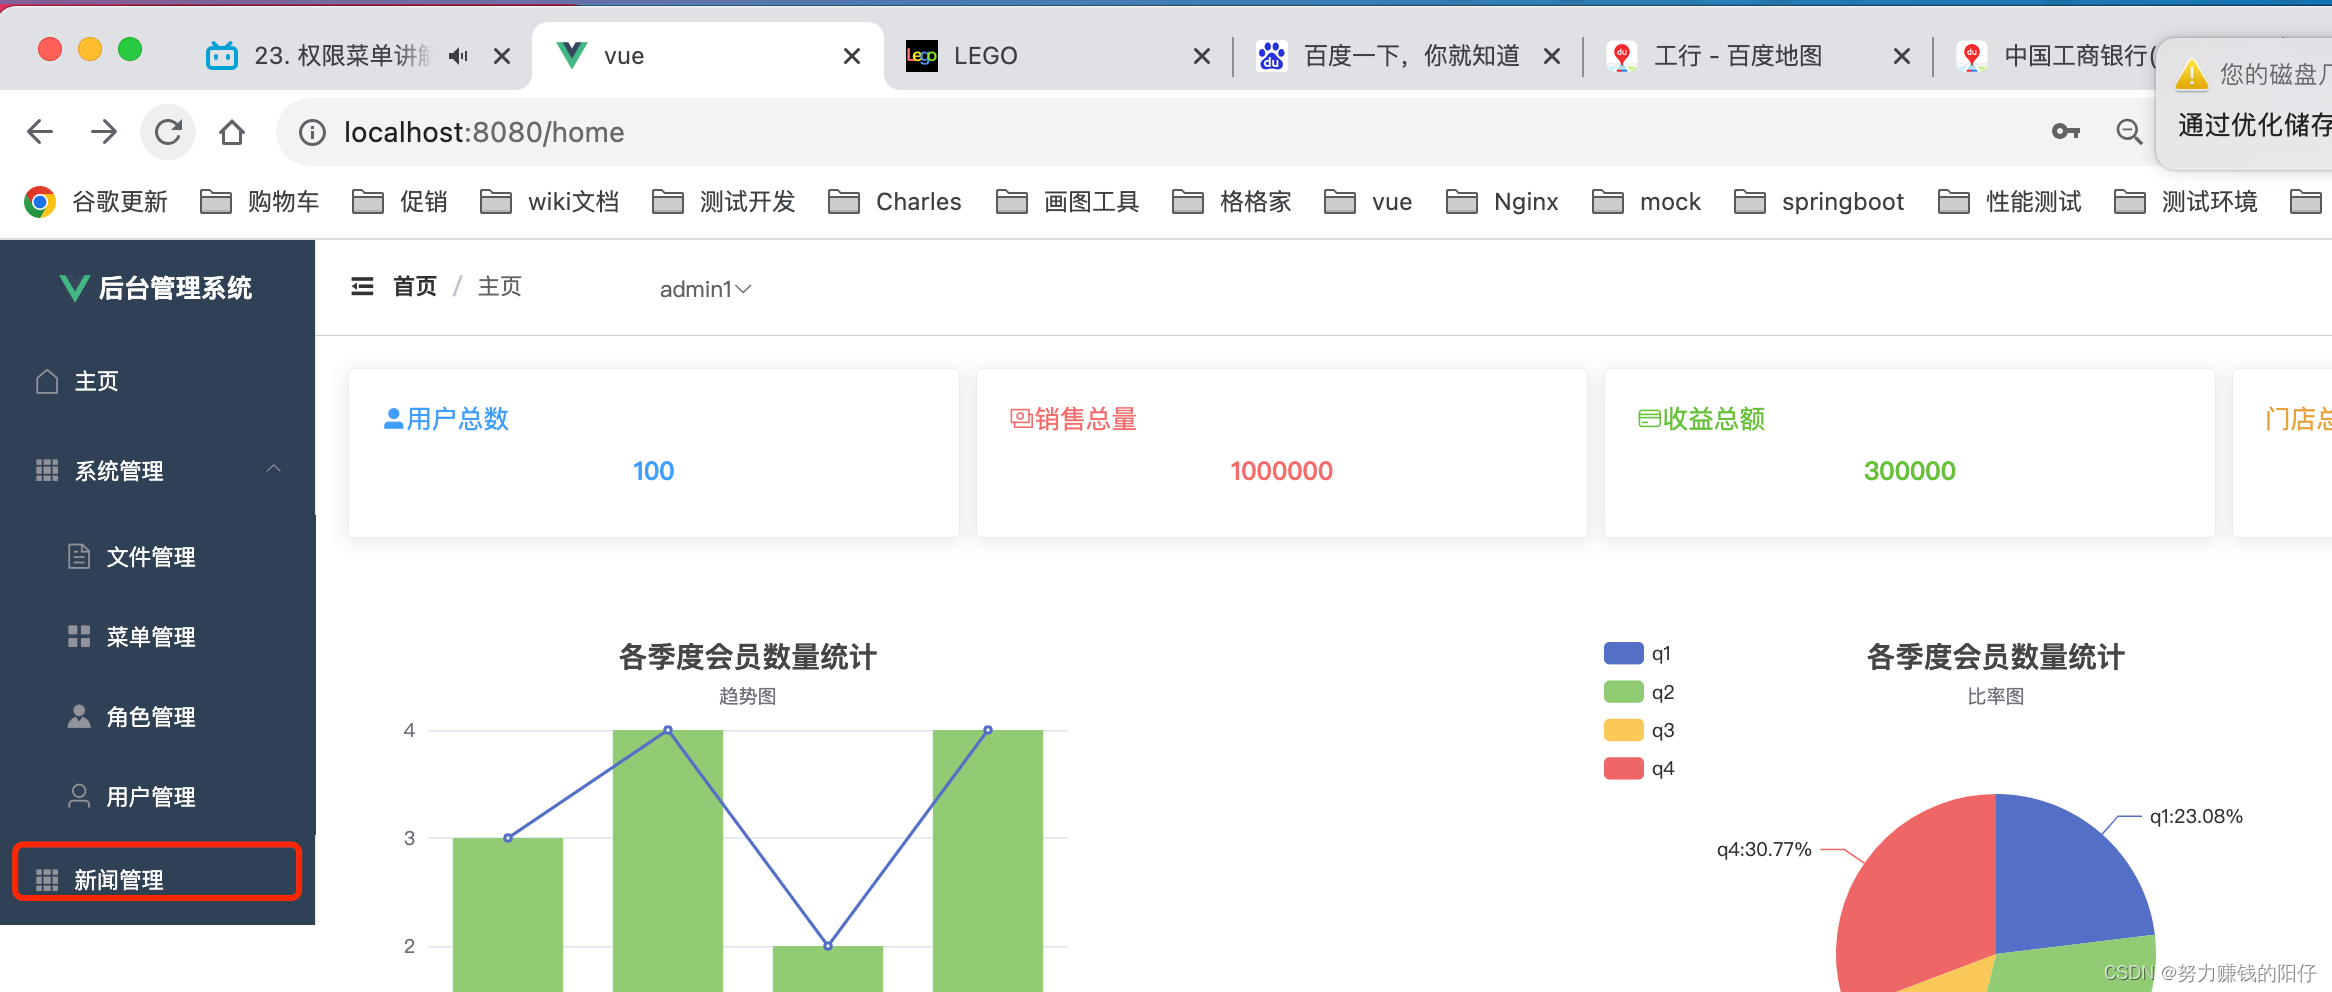Open saved passwords key icon
Image resolution: width=2332 pixels, height=992 pixels.
click(2066, 131)
